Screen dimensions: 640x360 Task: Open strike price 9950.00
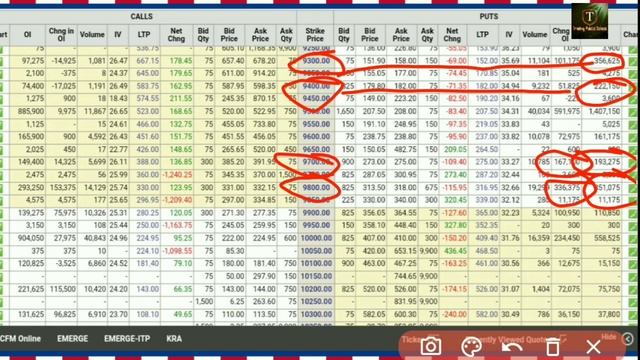coord(316,226)
